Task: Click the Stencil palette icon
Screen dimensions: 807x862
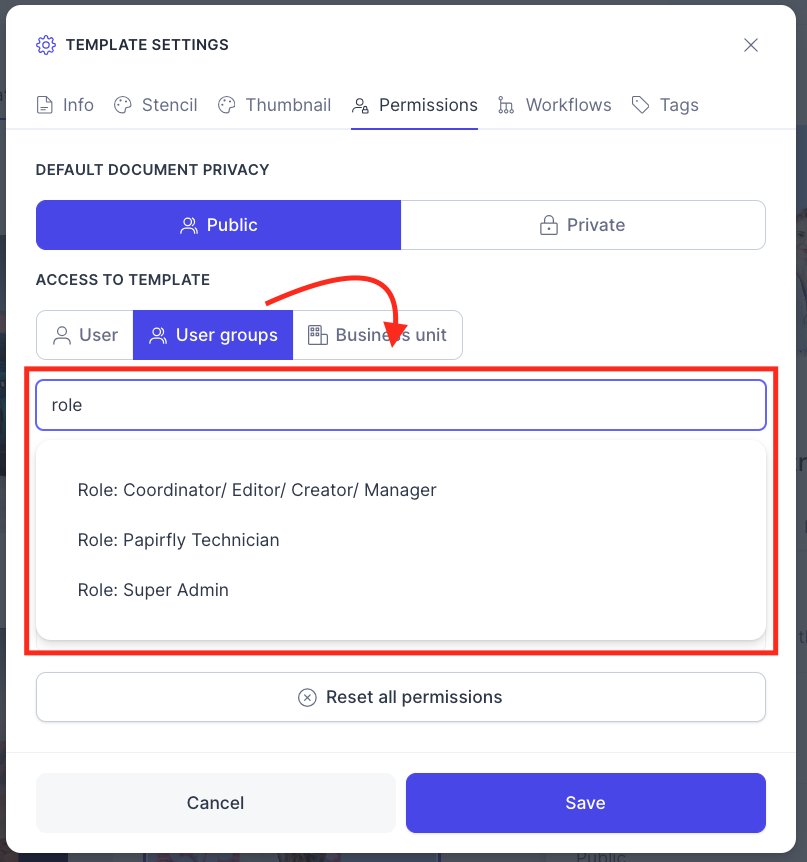Action: [123, 104]
